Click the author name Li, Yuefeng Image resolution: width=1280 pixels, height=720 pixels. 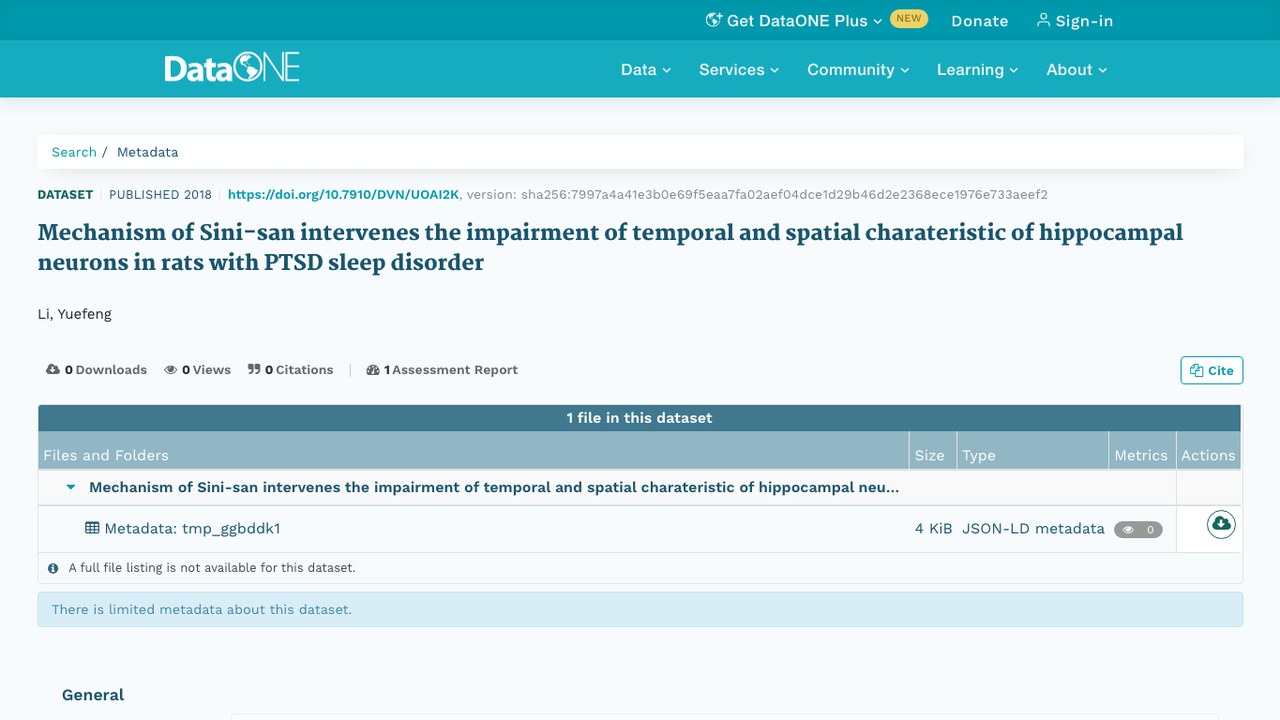pyautogui.click(x=75, y=314)
